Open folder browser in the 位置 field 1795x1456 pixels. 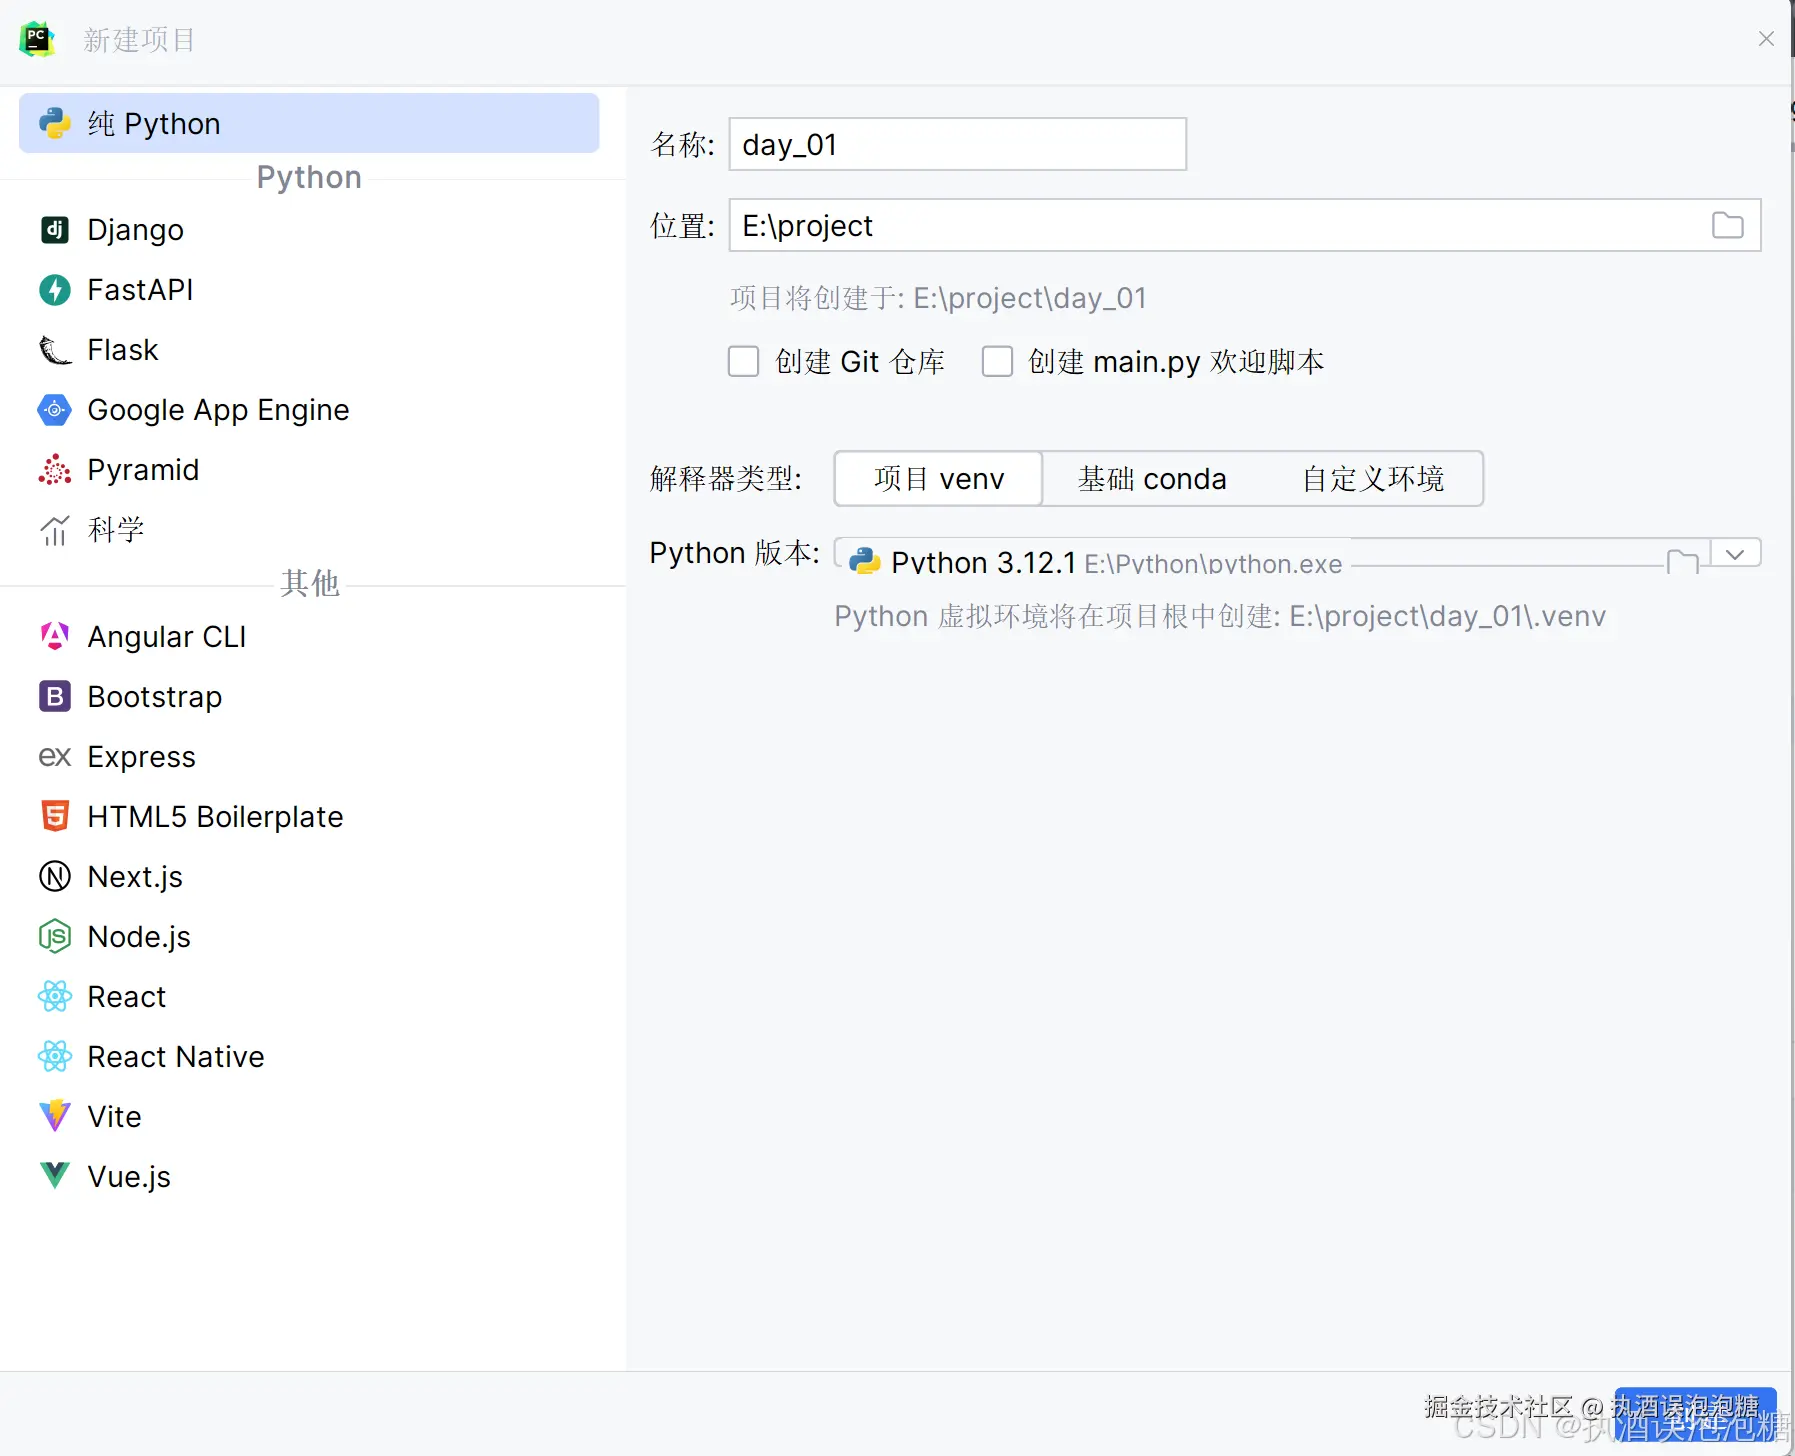coord(1727,225)
